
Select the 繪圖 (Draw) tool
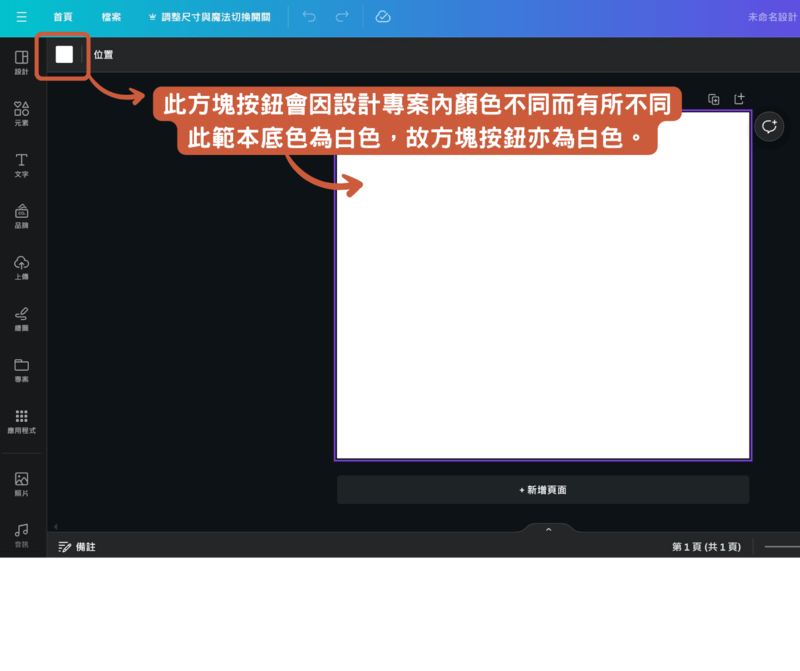pyautogui.click(x=21, y=317)
